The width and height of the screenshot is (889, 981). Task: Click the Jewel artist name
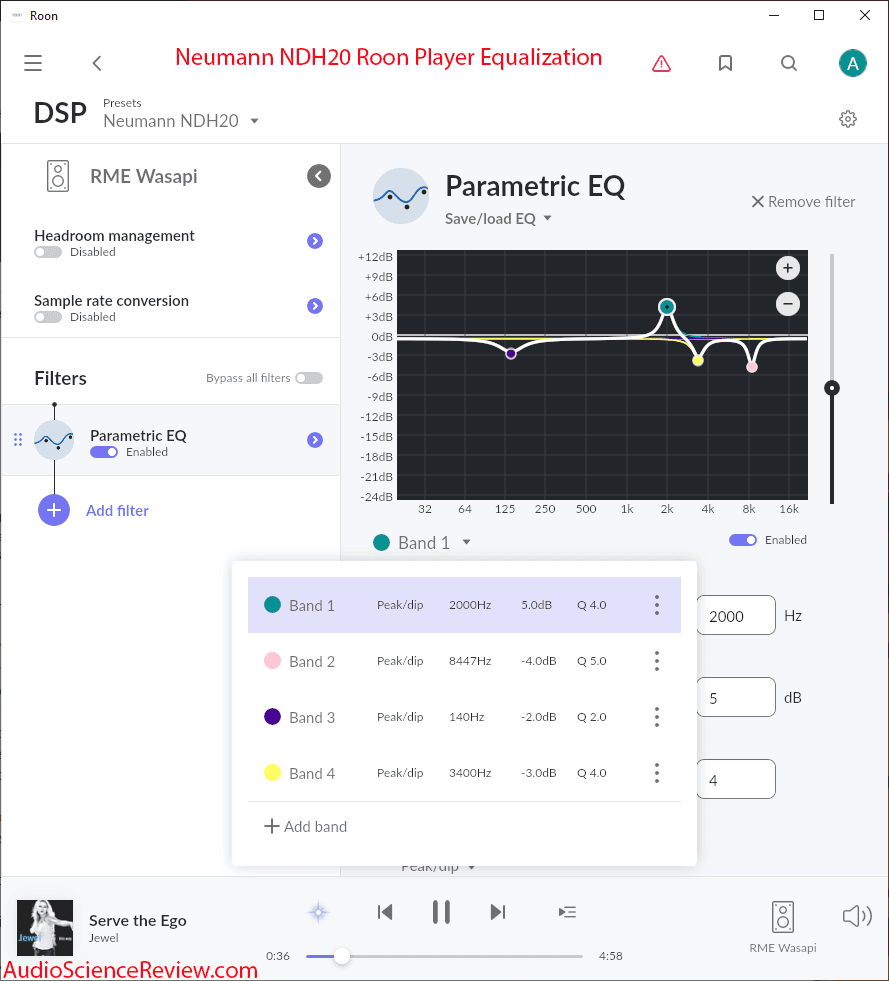coord(103,938)
